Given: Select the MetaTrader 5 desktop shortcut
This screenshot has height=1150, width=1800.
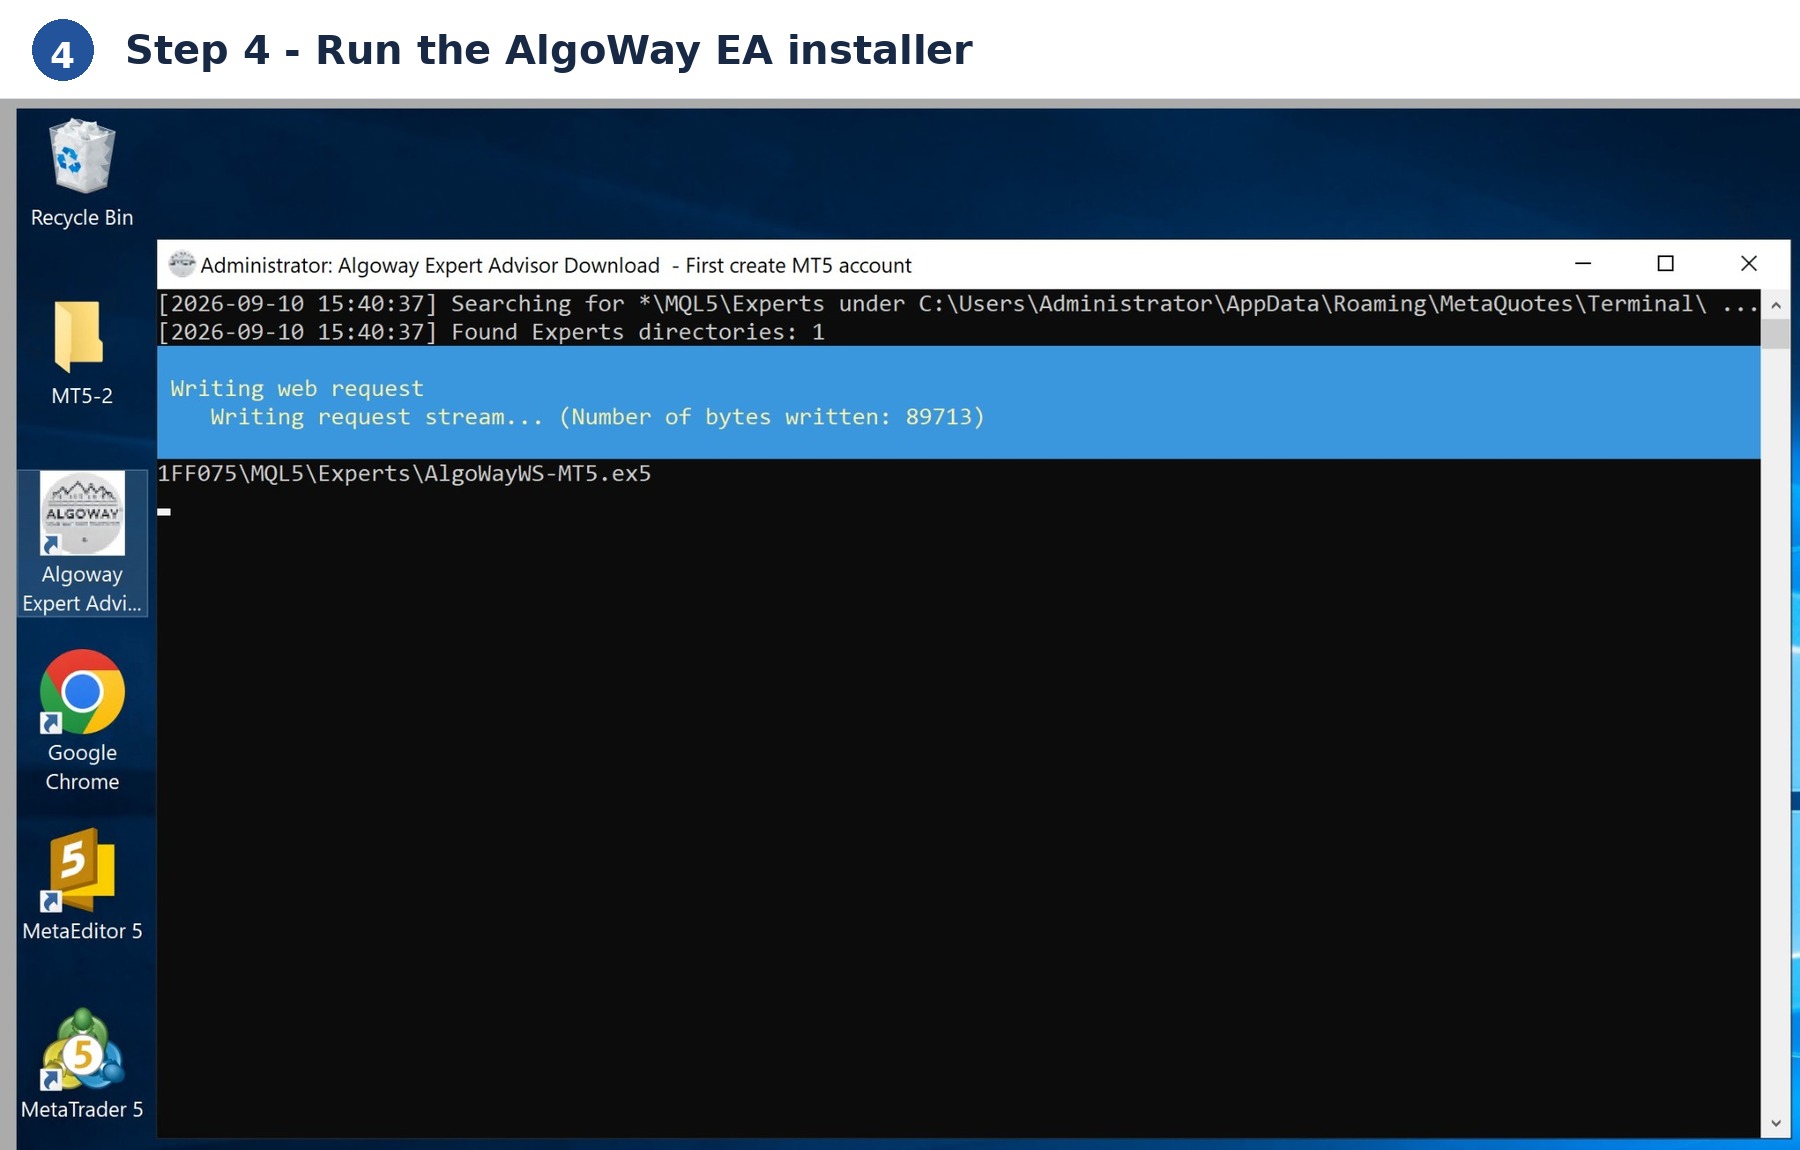Looking at the screenshot, I should (82, 1065).
